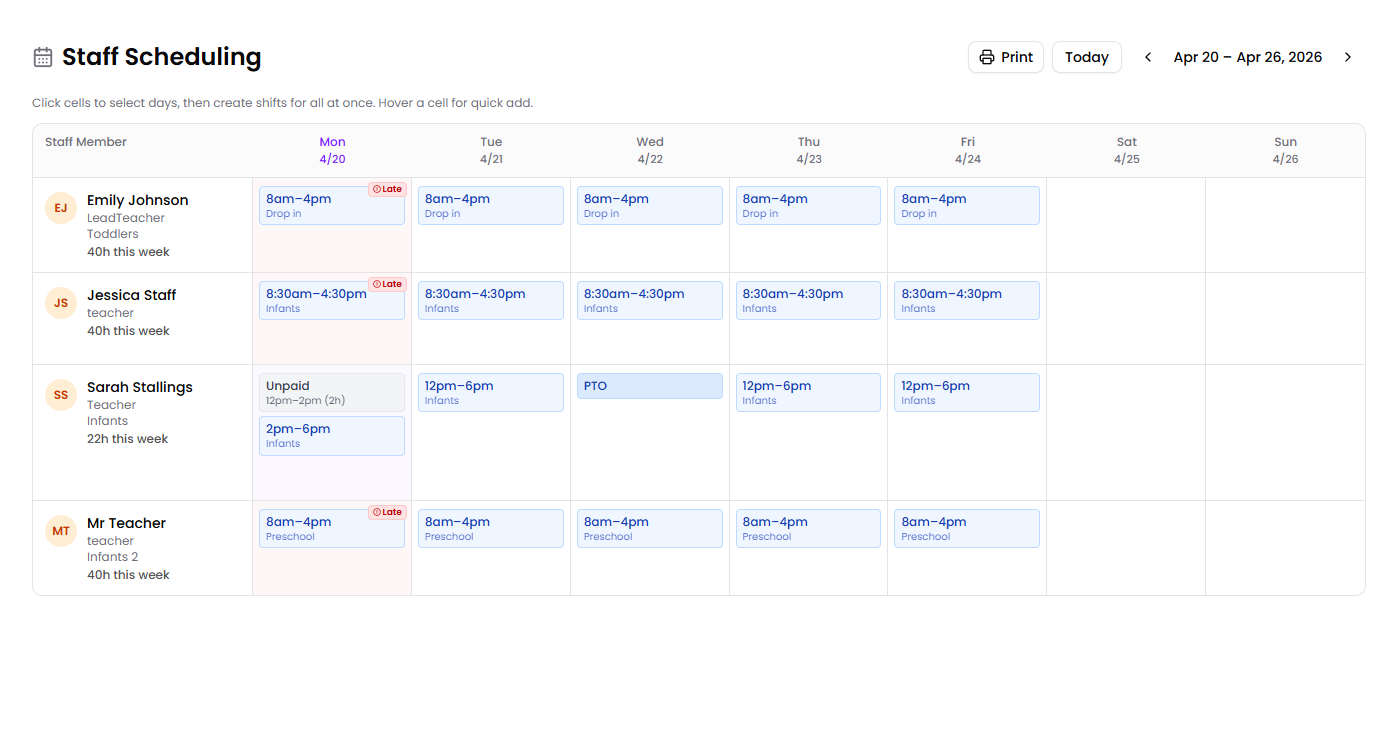
Task: Click the Emily Johnson staff name
Action: coord(137,200)
